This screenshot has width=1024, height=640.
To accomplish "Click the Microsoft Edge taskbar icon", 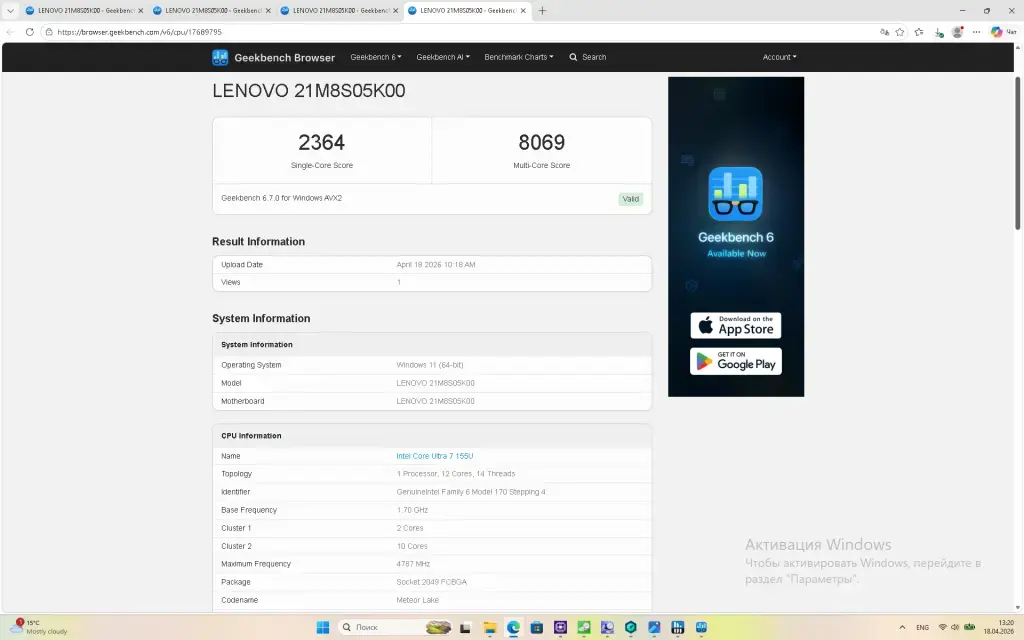I will (513, 627).
